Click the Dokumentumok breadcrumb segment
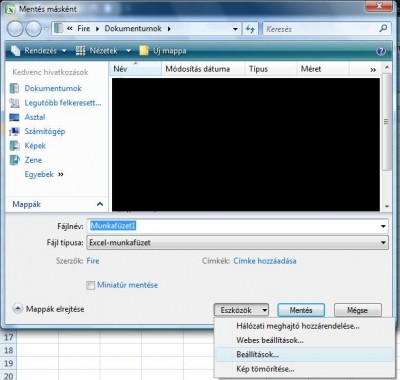 pyautogui.click(x=133, y=29)
